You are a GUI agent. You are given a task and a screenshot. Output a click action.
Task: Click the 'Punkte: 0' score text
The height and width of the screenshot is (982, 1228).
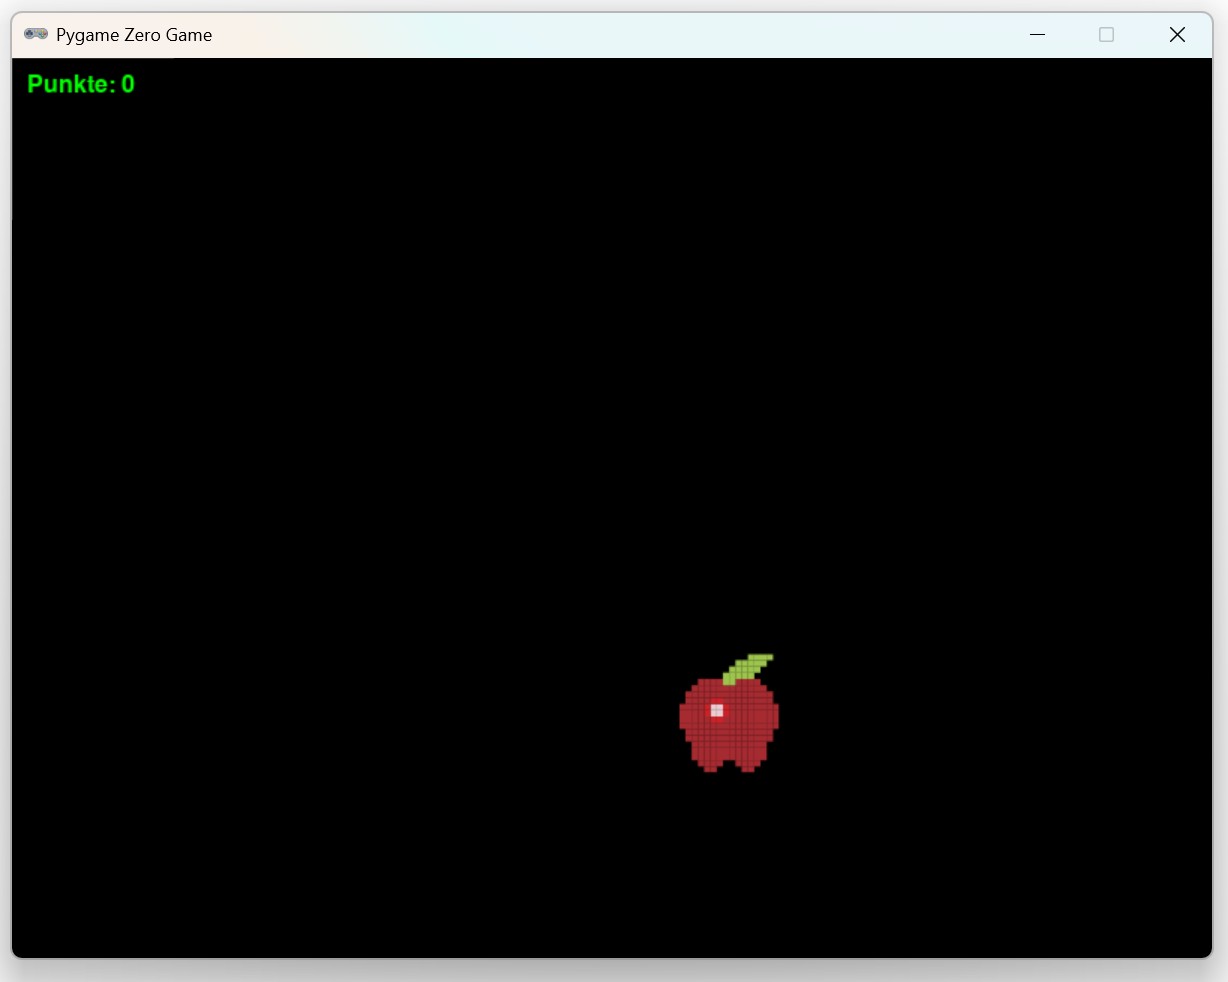[81, 84]
